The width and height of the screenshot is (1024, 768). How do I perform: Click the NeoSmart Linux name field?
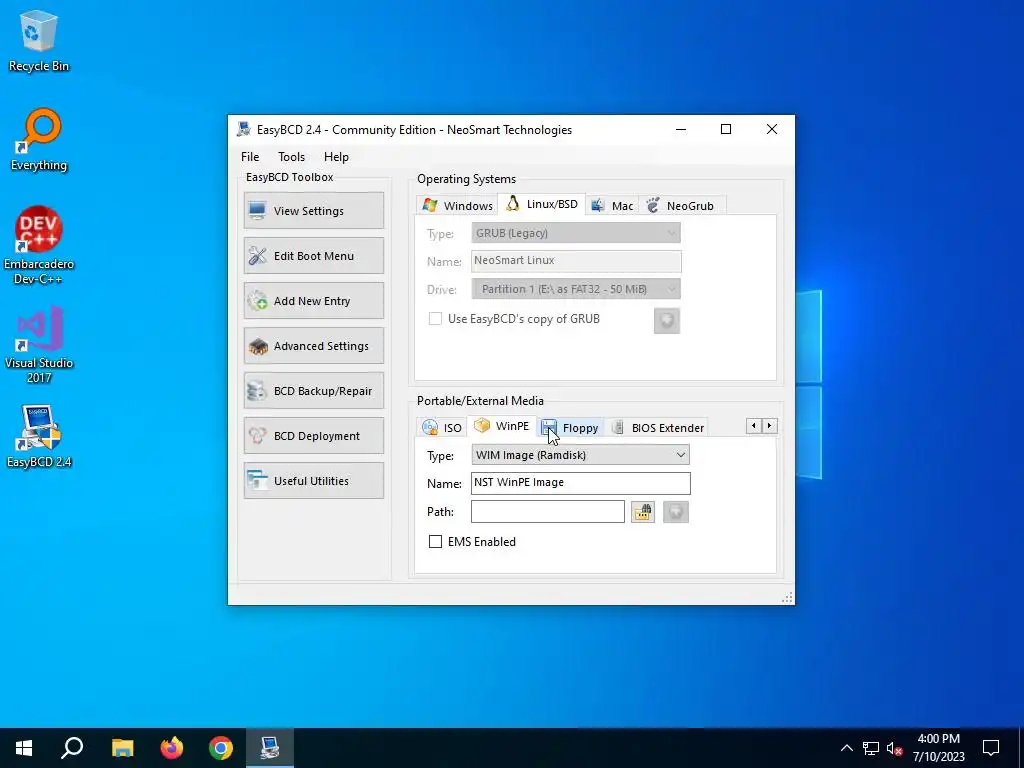(x=576, y=261)
